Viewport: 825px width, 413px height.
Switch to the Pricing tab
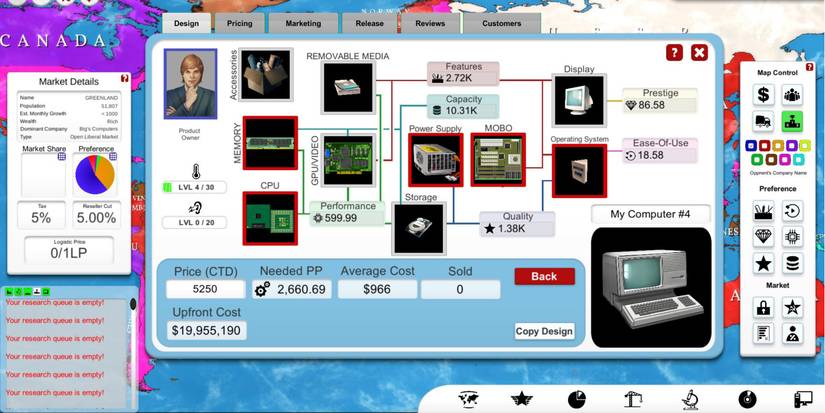(x=239, y=24)
